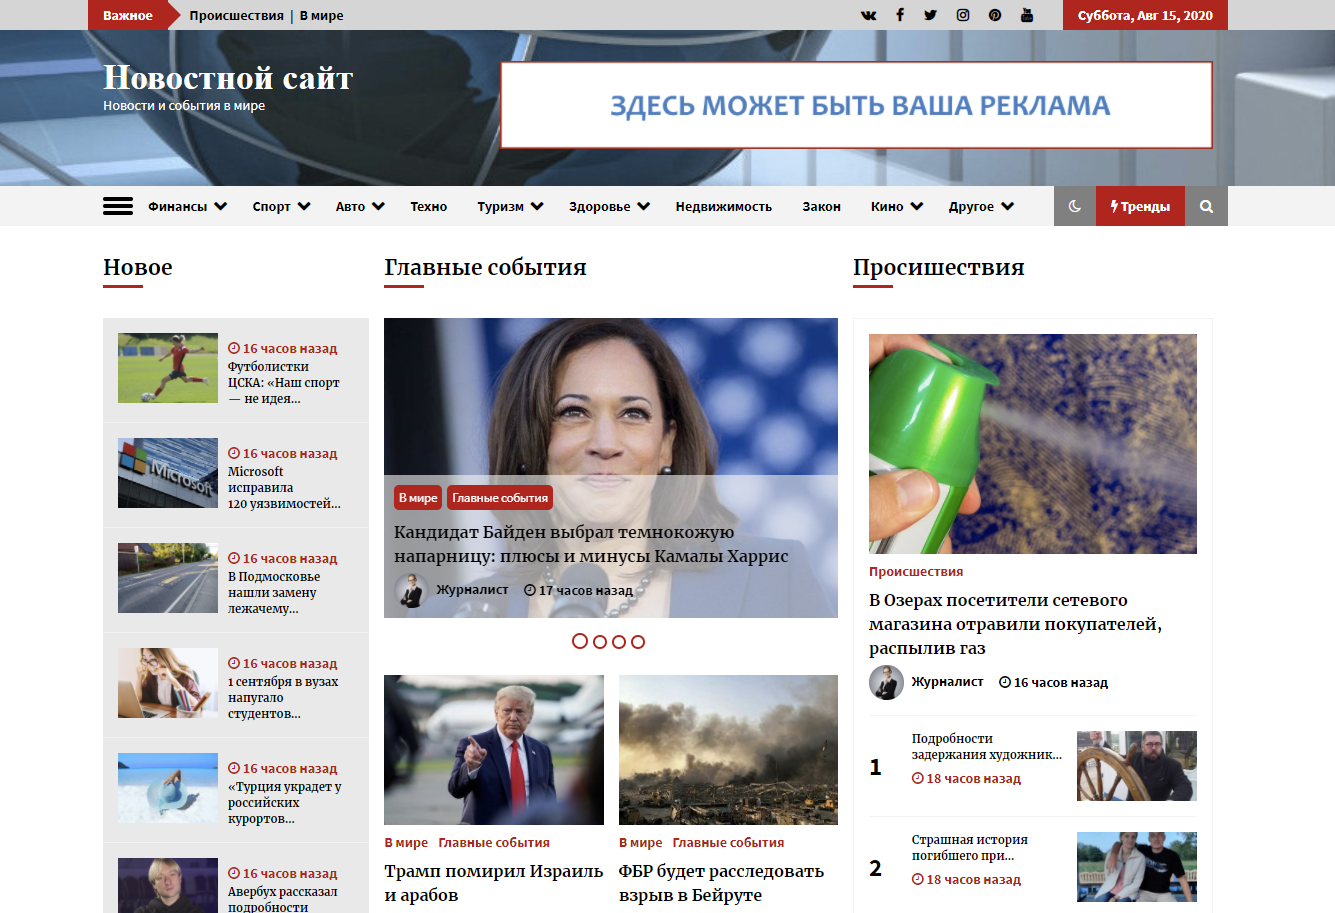This screenshot has height=913, width=1335.
Task: Click the red Тренды button
Action: click(1140, 206)
